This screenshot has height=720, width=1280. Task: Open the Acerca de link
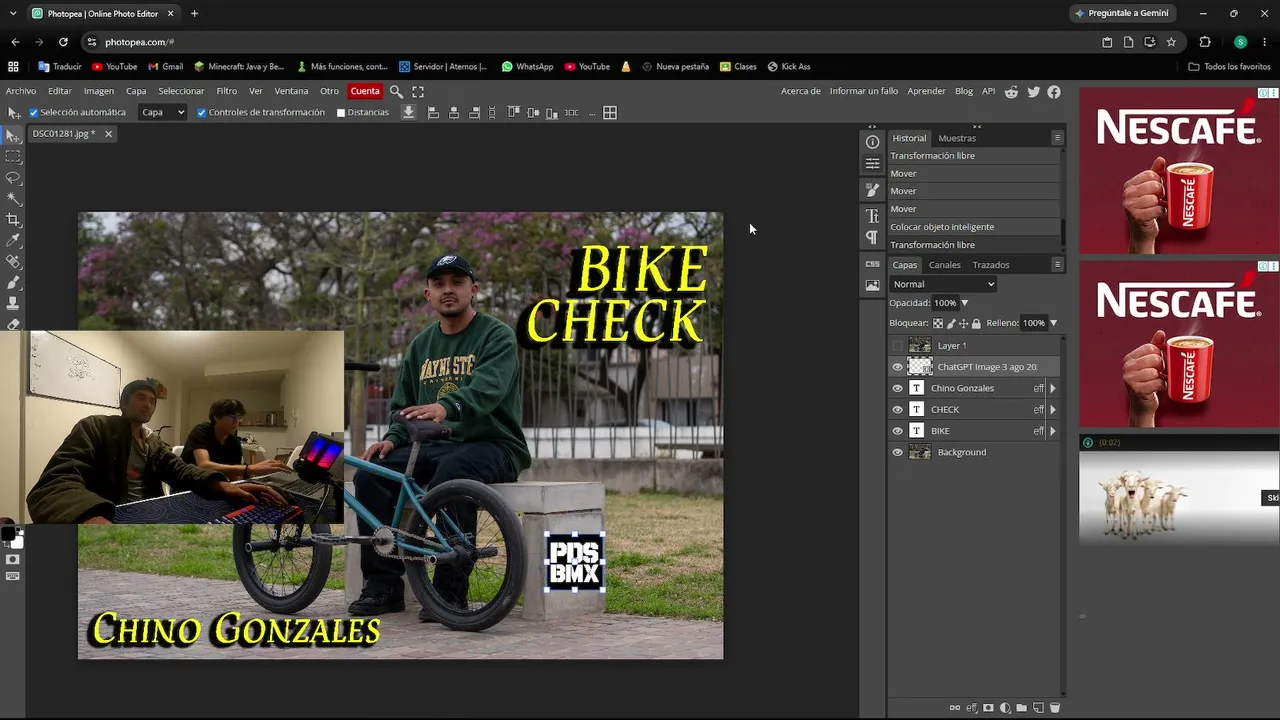point(800,91)
